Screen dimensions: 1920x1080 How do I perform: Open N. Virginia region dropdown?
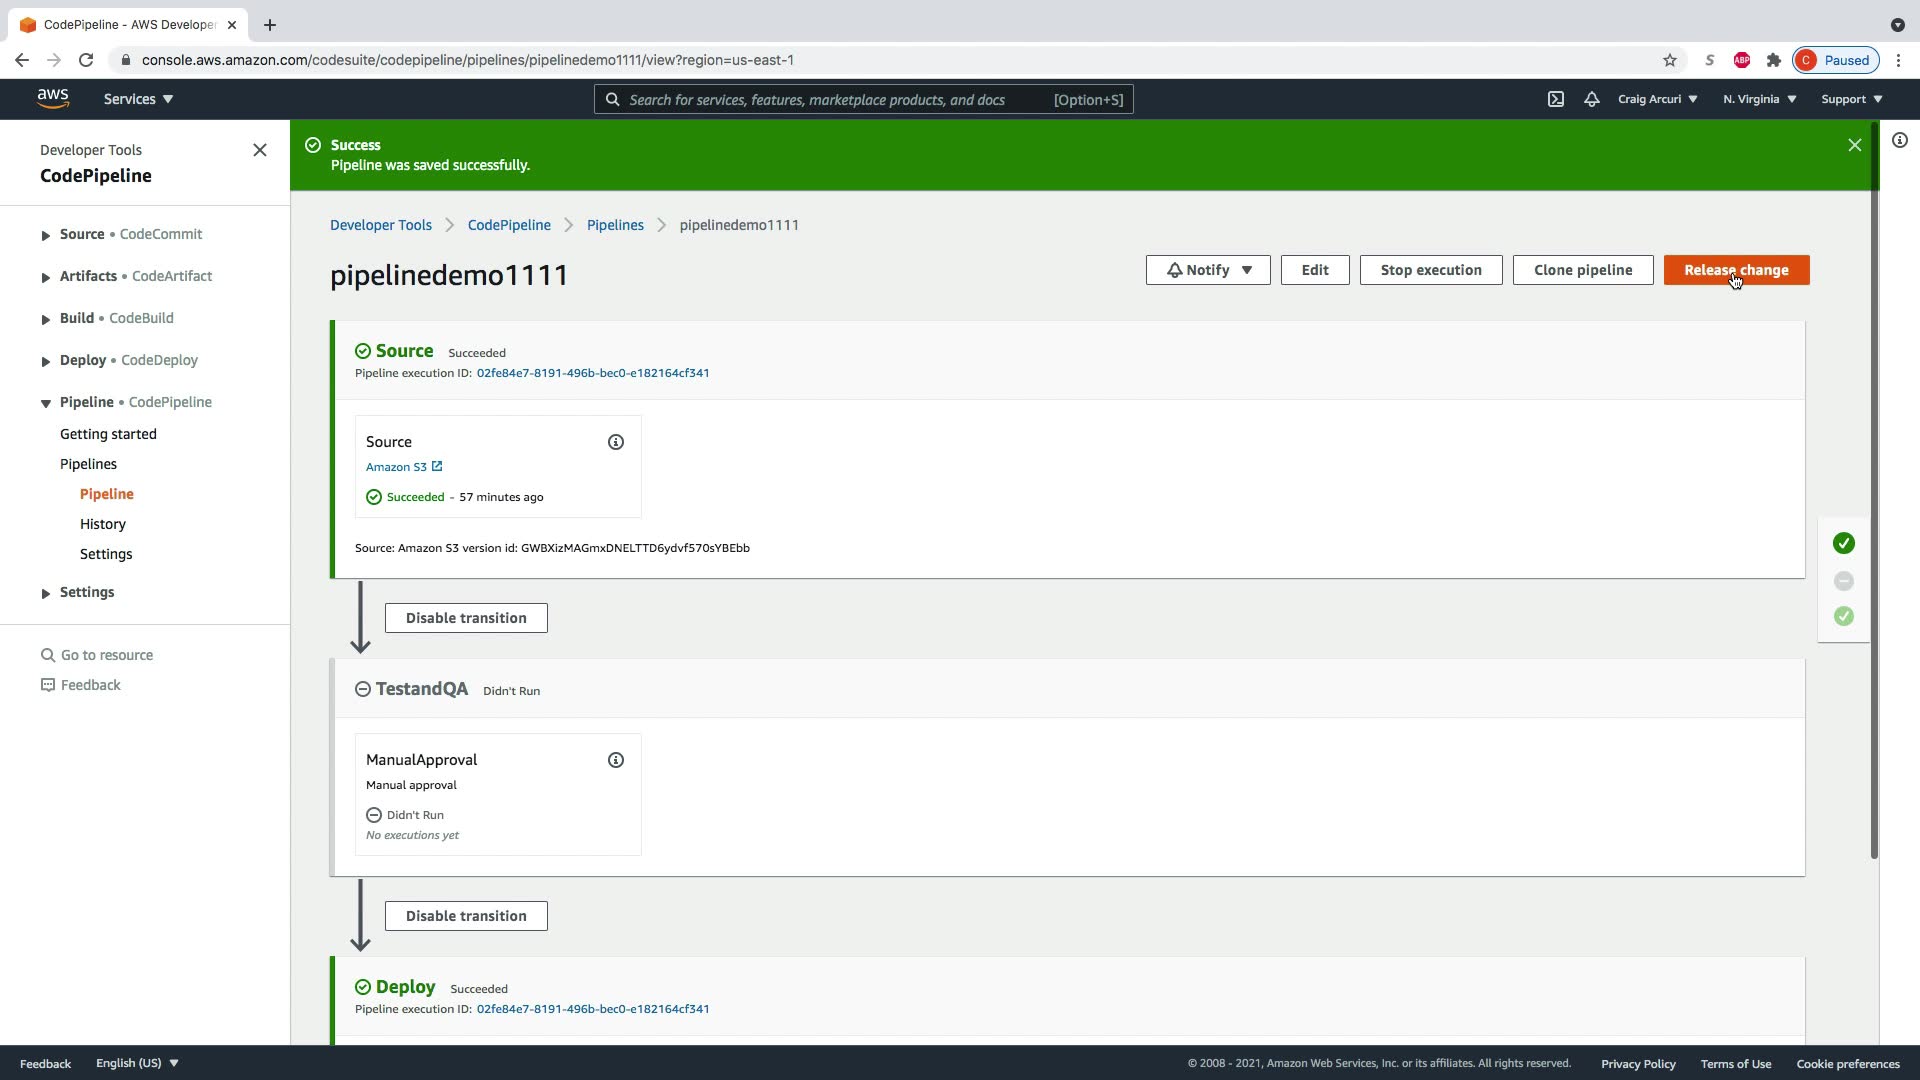[x=1759, y=99]
